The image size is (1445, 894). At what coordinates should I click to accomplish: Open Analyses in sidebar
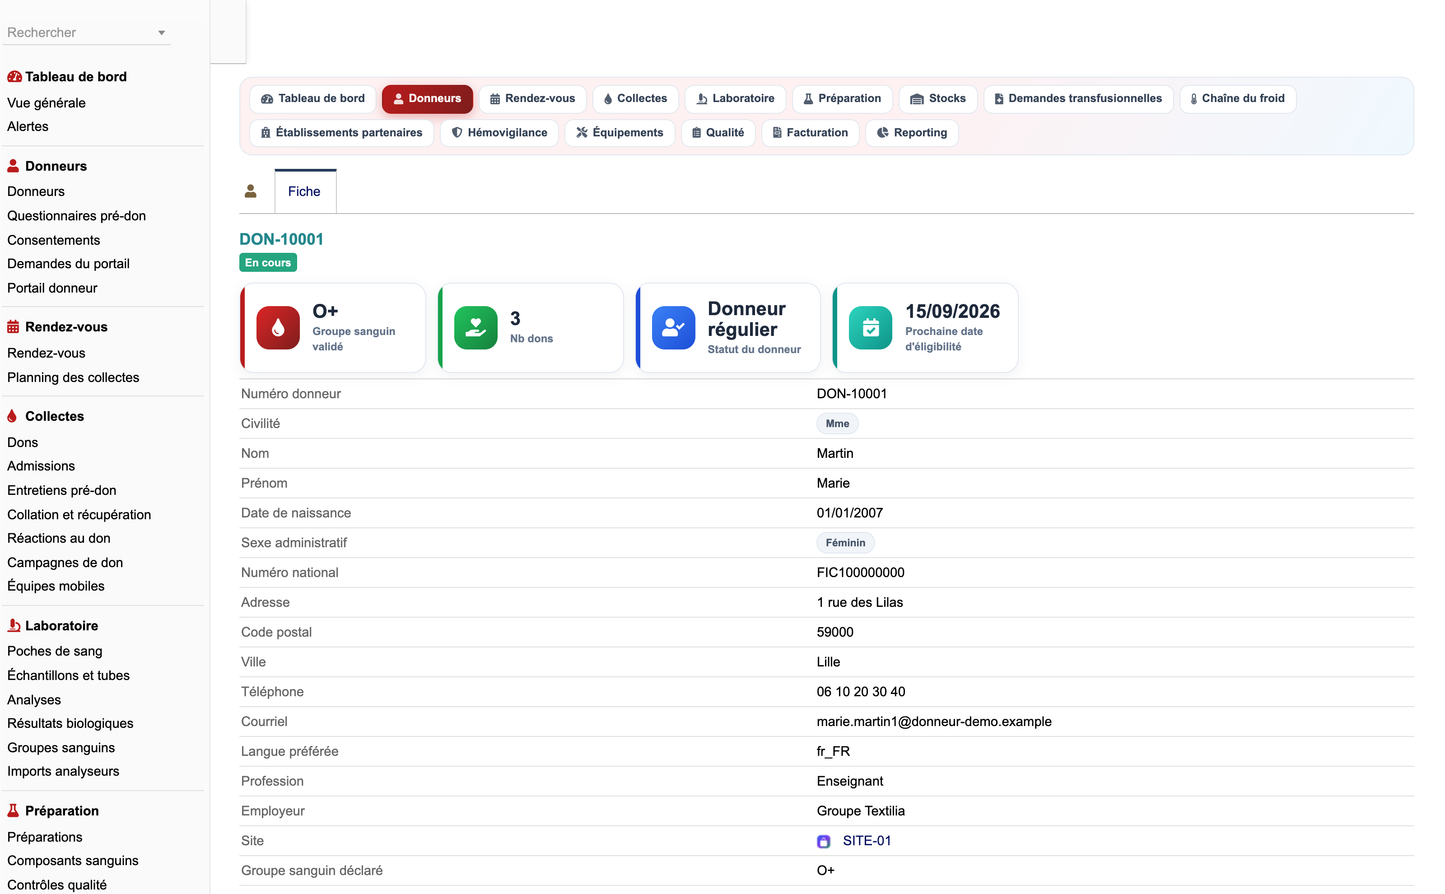tap(34, 700)
